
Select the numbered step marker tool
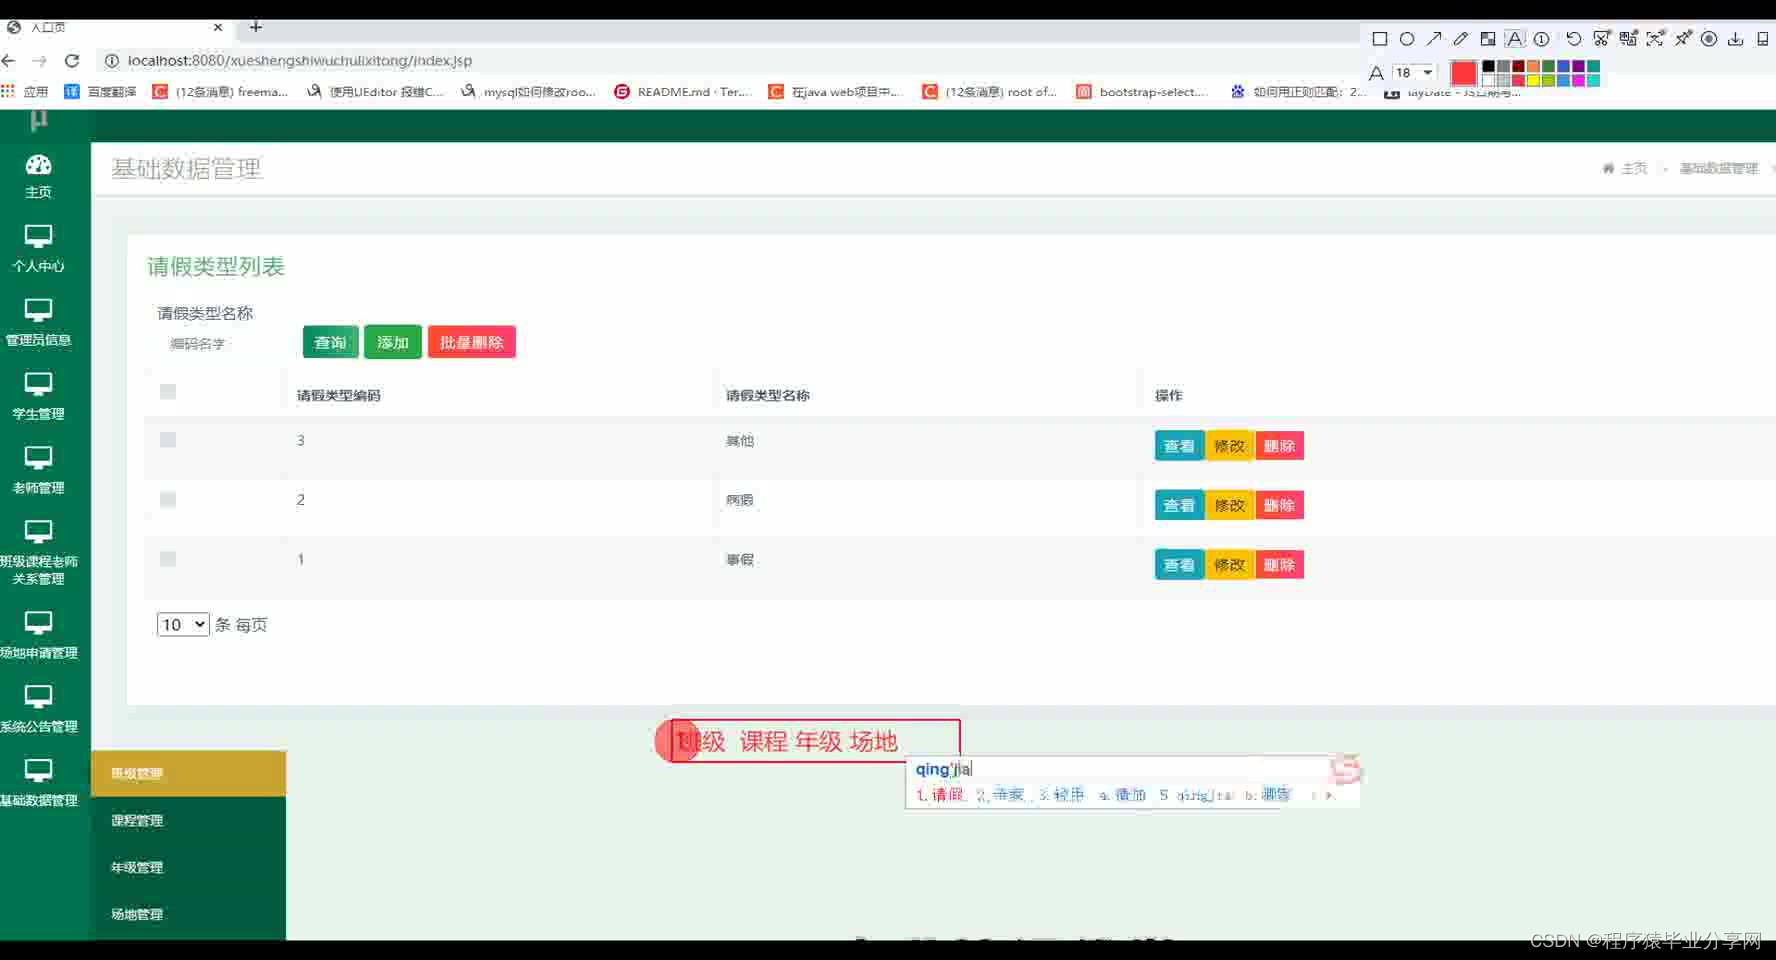click(x=1542, y=39)
